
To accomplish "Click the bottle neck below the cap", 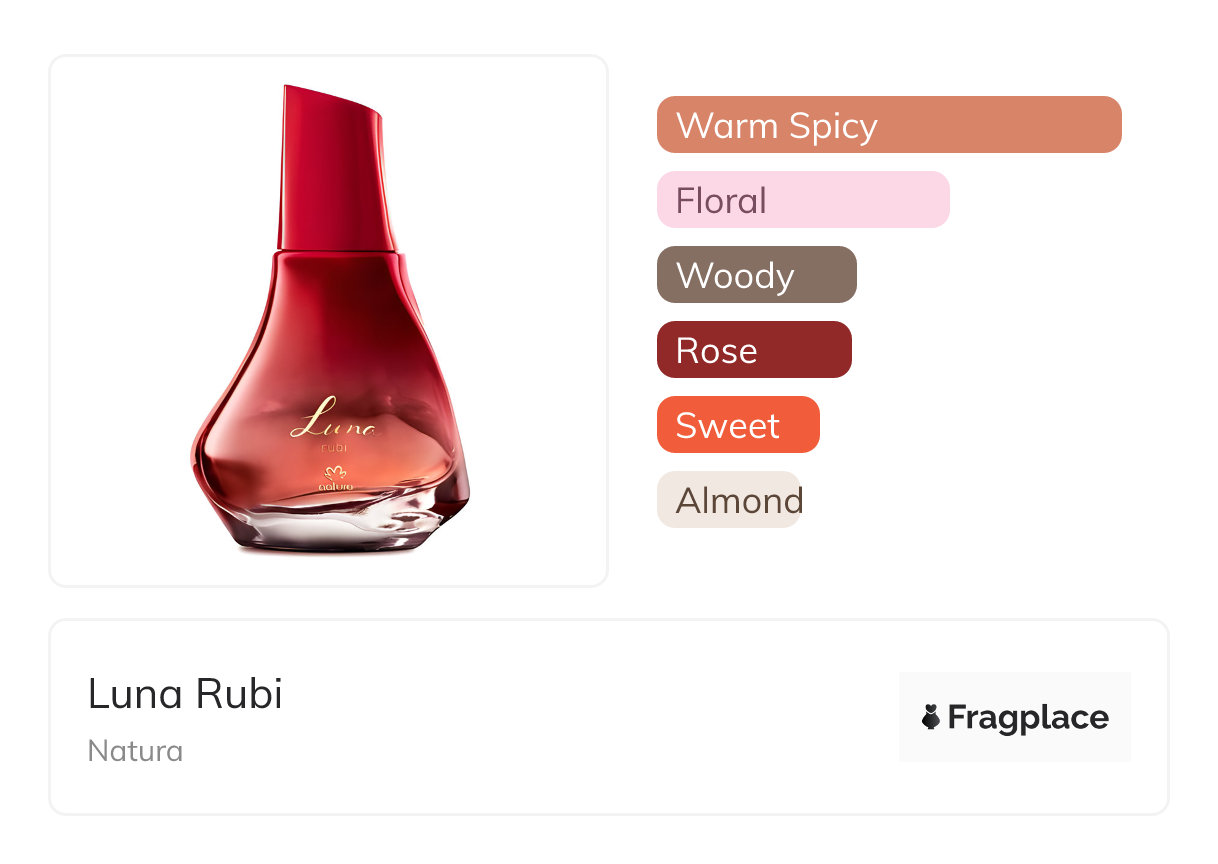I will (335, 262).
